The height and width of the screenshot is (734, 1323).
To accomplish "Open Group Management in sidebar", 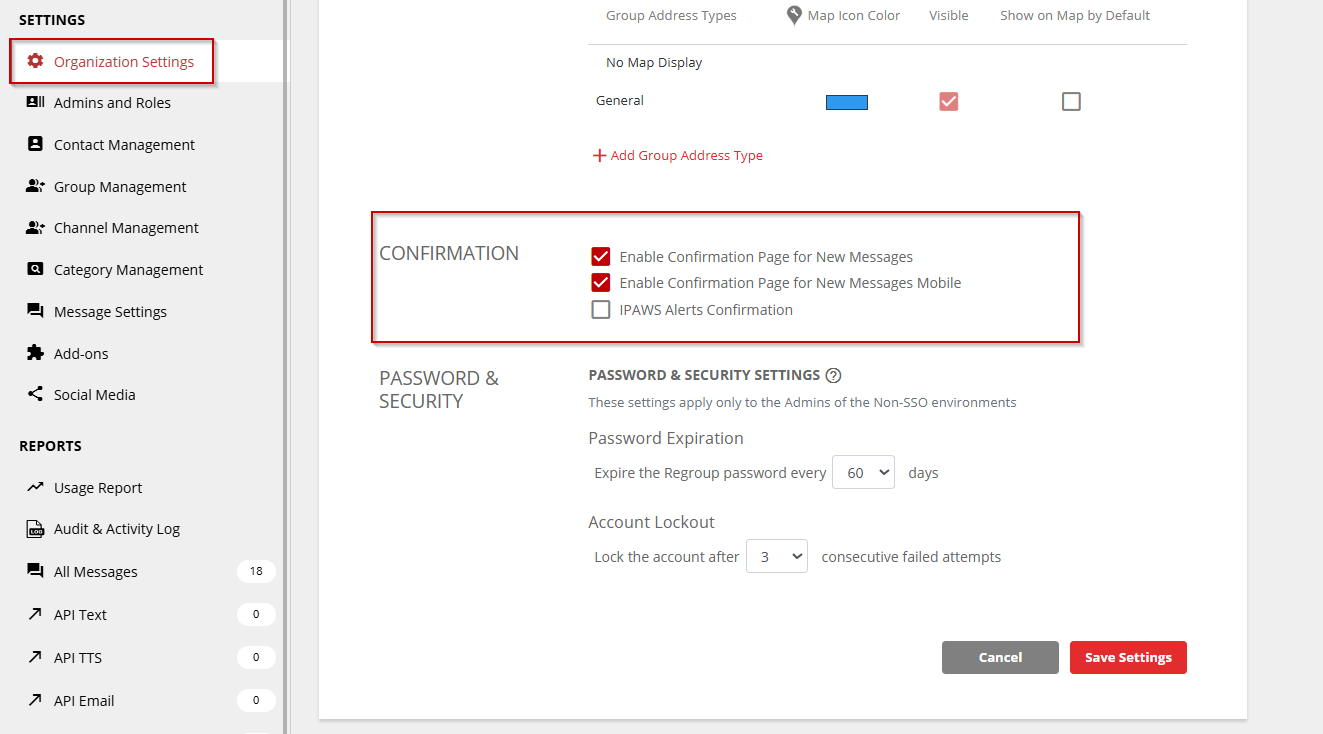I will [120, 187].
